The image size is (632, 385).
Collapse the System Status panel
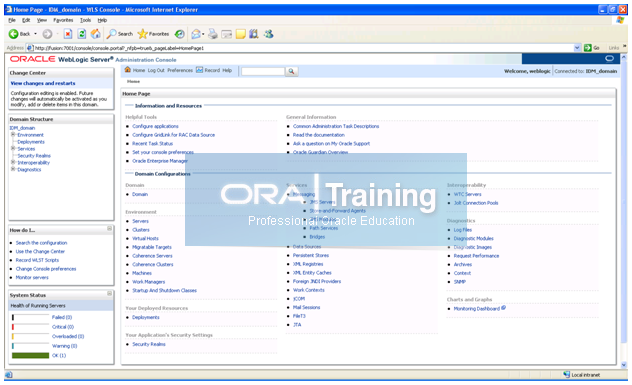pos(109,293)
